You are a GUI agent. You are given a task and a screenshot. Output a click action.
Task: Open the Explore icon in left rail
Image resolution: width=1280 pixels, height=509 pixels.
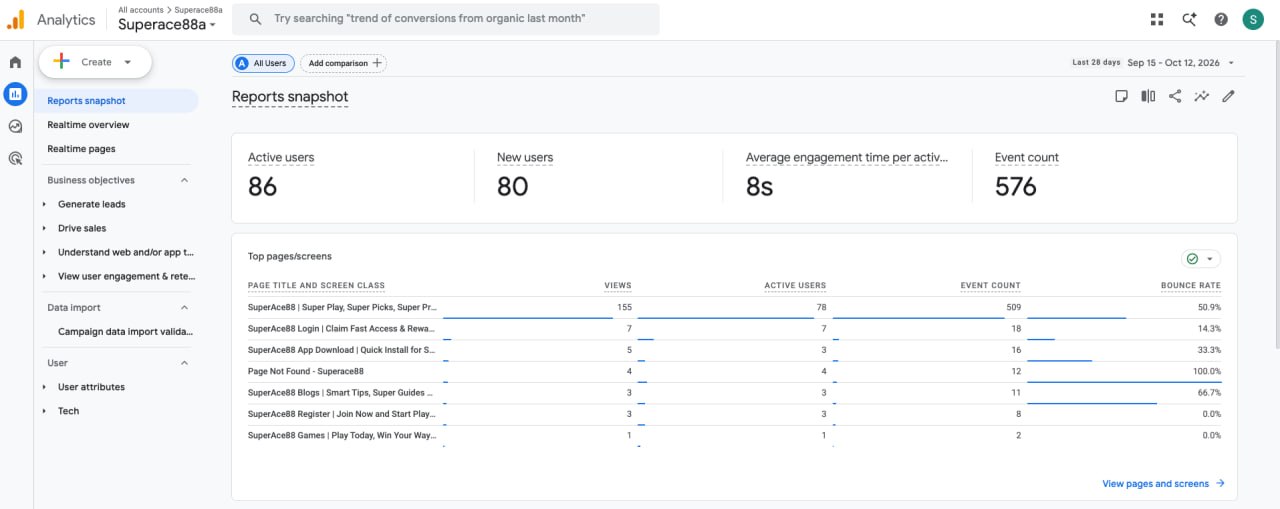click(15, 126)
